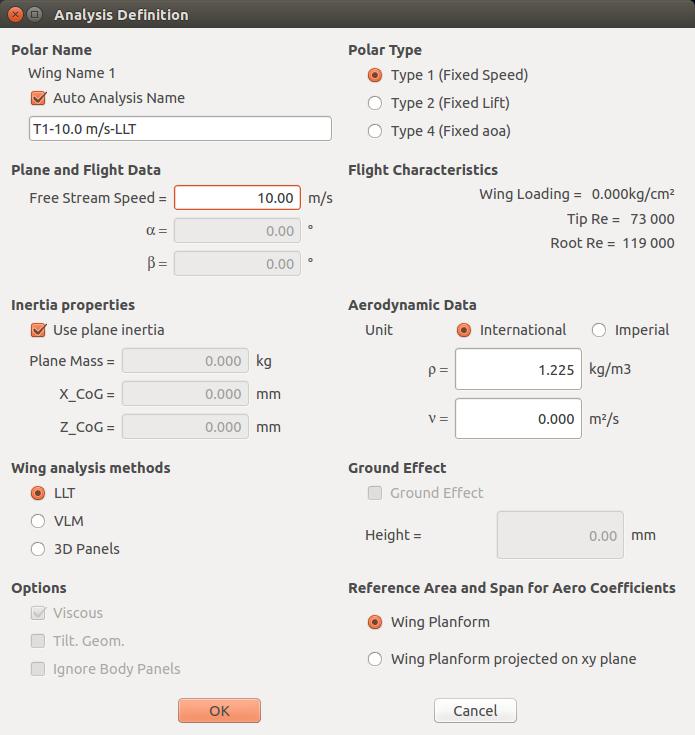Select Type 2 (Fixed Lift) polar

[375, 103]
